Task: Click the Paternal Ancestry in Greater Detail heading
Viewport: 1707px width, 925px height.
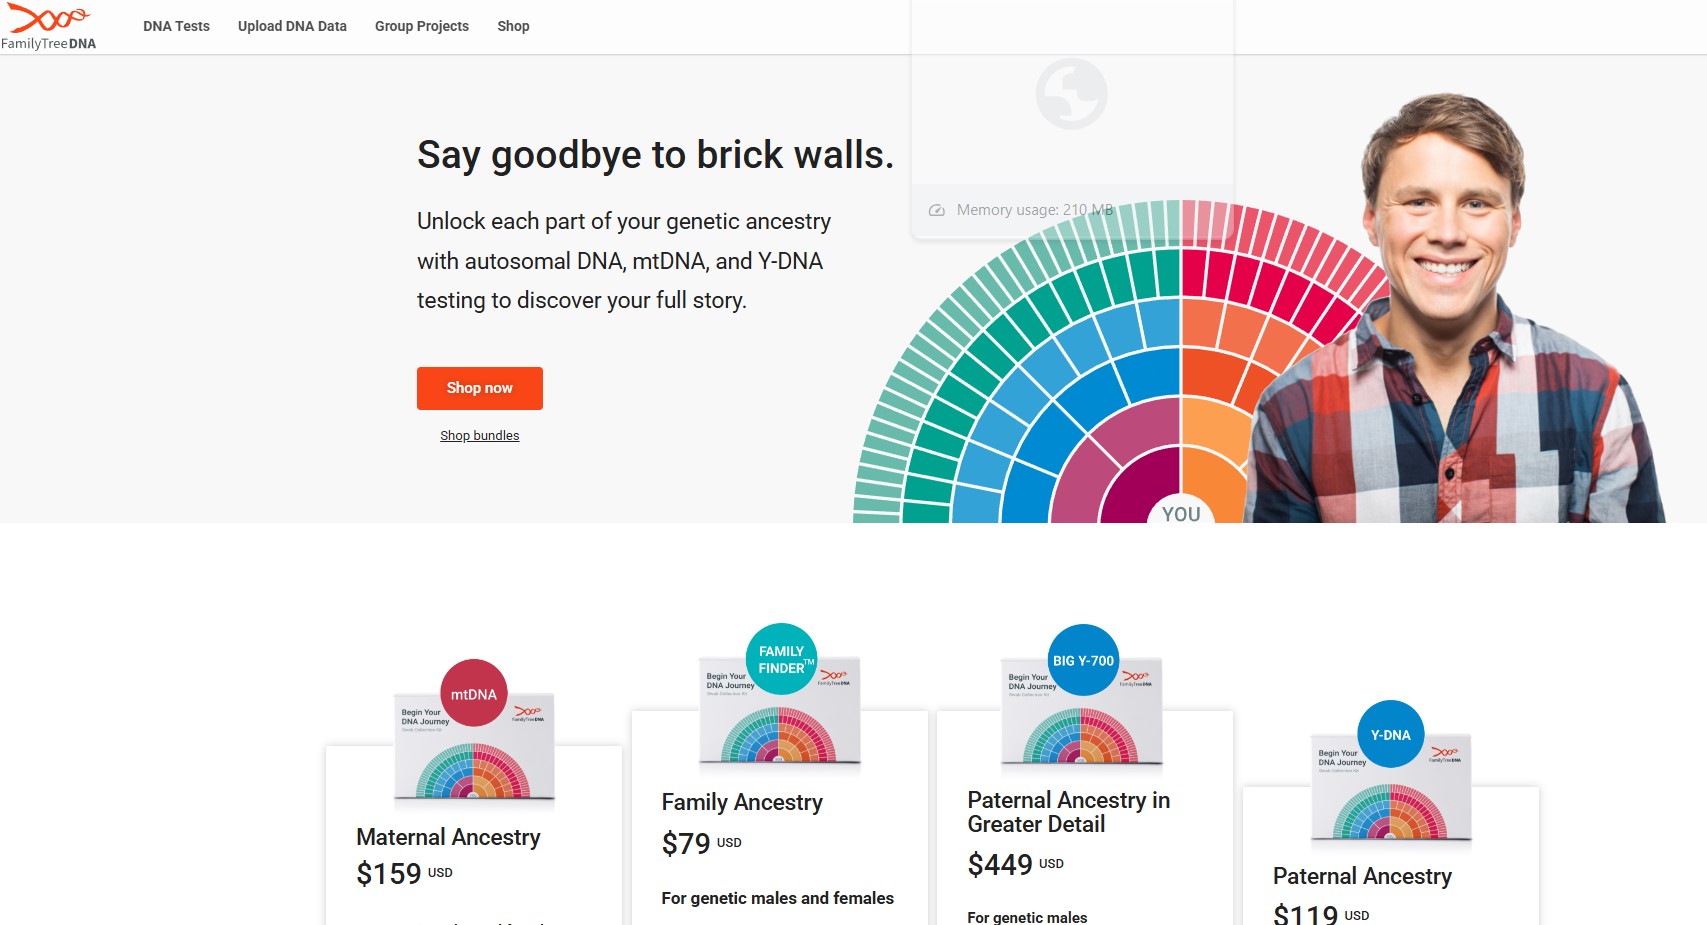Action: pyautogui.click(x=1069, y=812)
